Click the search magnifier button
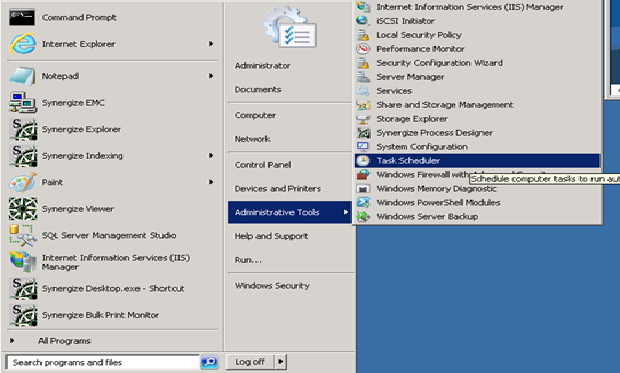The image size is (620, 373). point(209,362)
